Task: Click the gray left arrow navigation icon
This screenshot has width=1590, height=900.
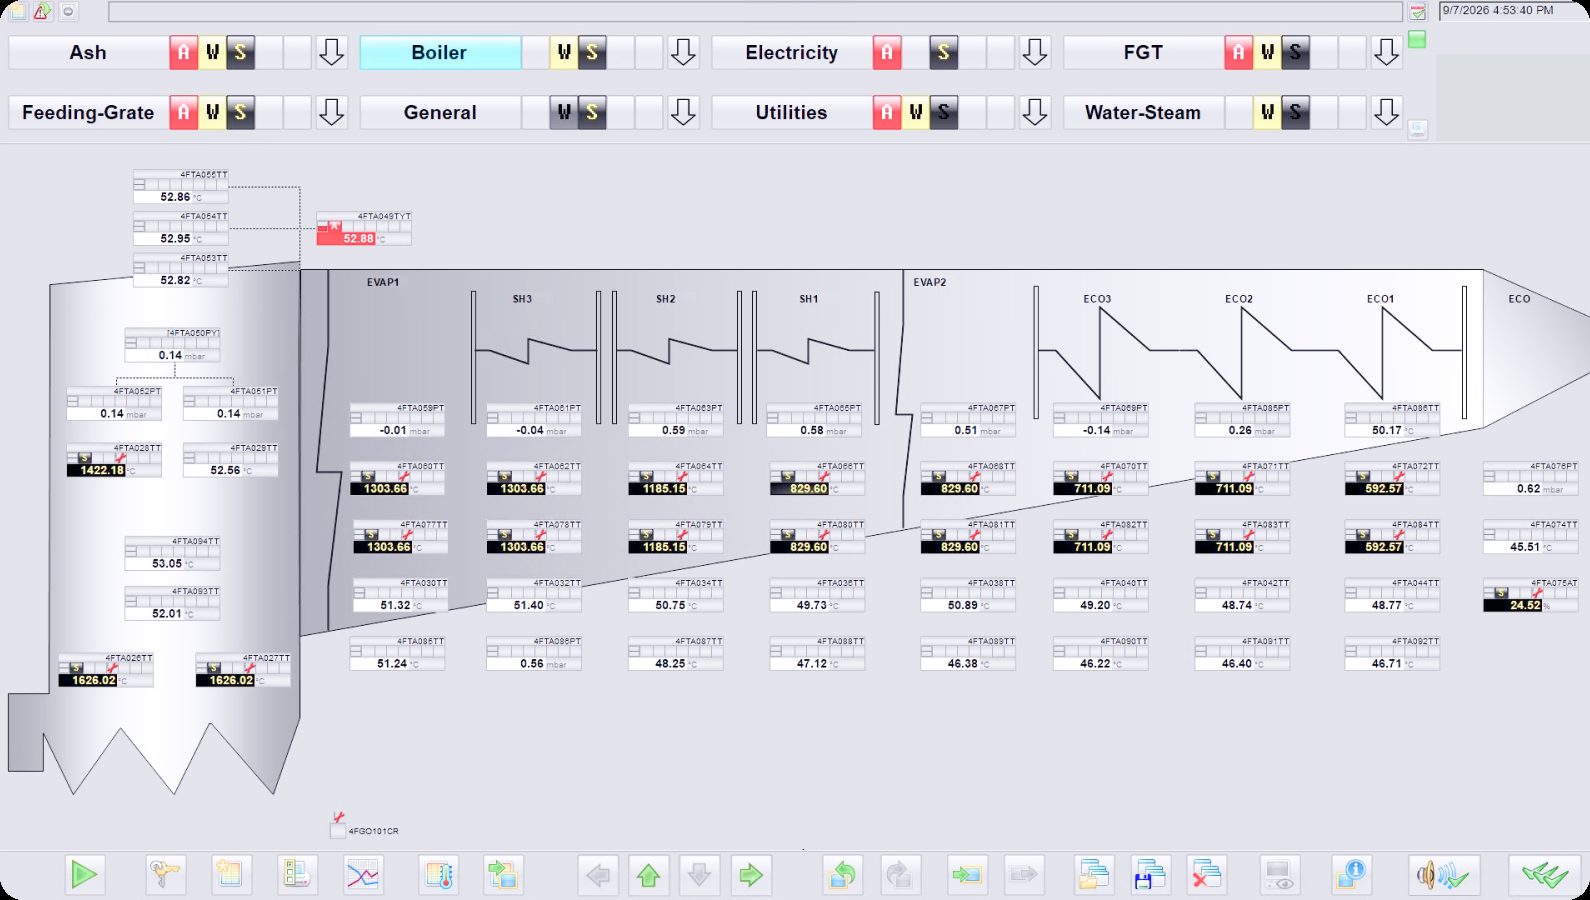Action: coord(598,875)
